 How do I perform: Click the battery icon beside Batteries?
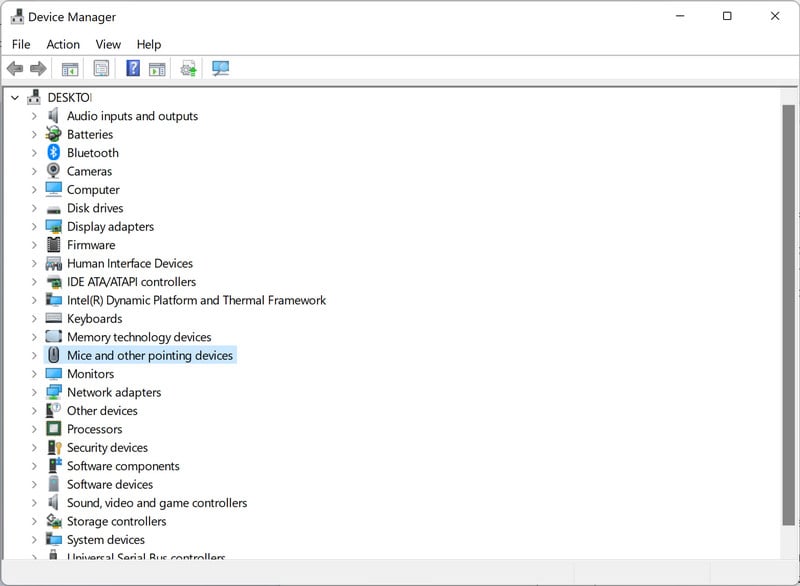(x=54, y=134)
